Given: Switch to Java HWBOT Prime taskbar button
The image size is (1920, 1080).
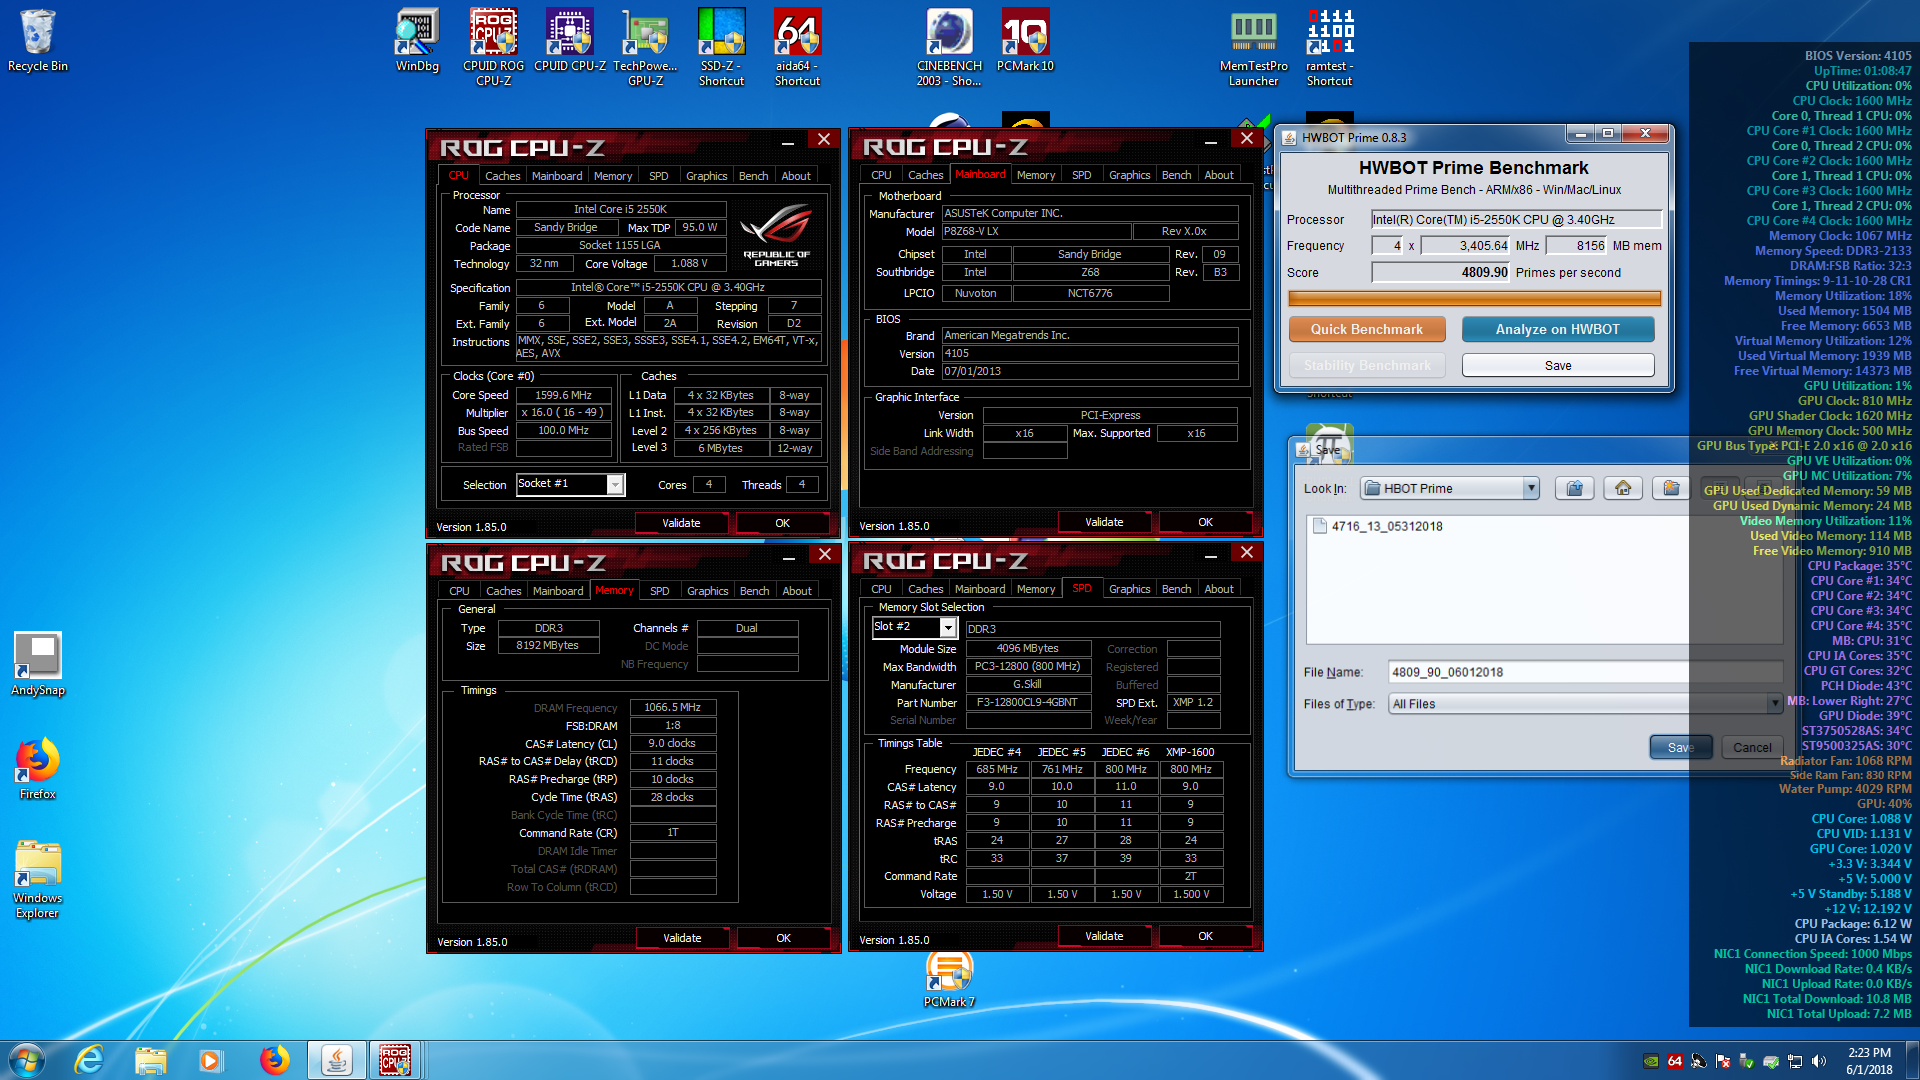Looking at the screenshot, I should point(336,1060).
